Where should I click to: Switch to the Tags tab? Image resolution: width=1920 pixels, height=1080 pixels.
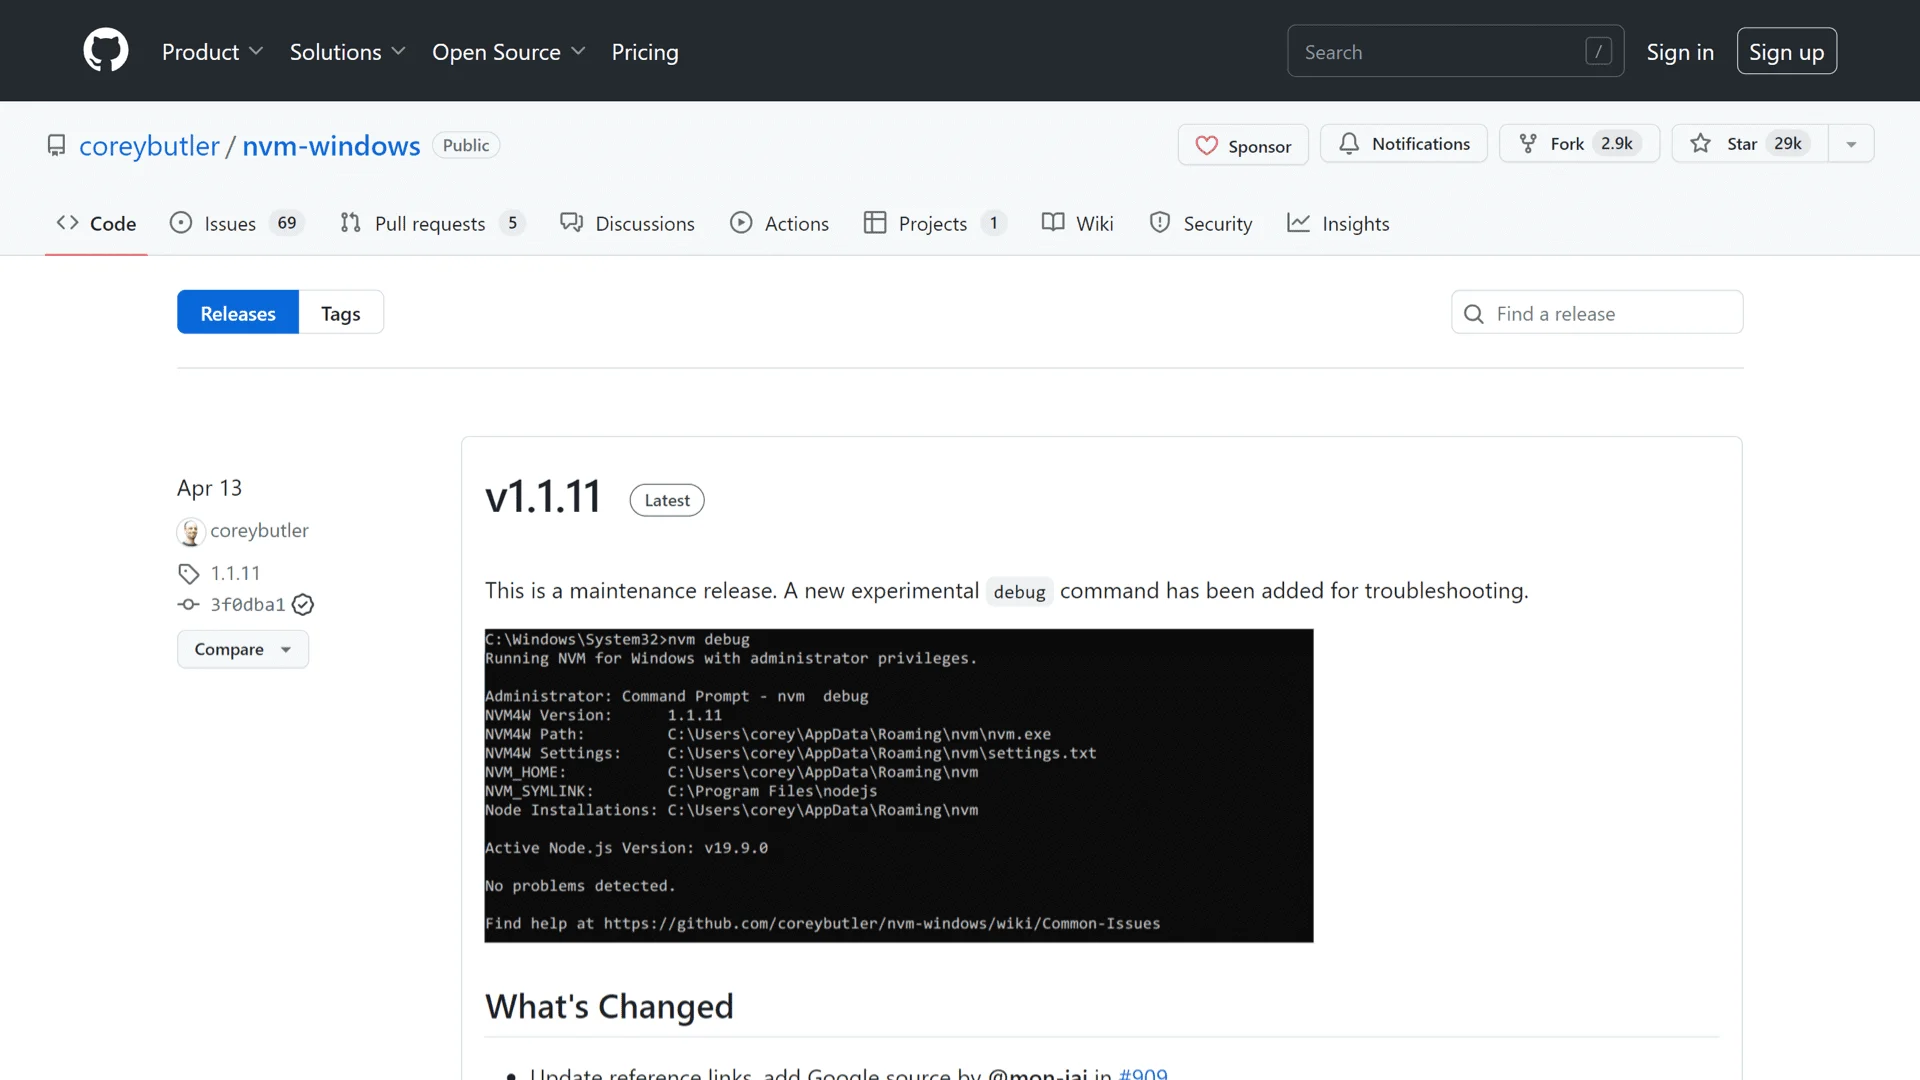(341, 312)
